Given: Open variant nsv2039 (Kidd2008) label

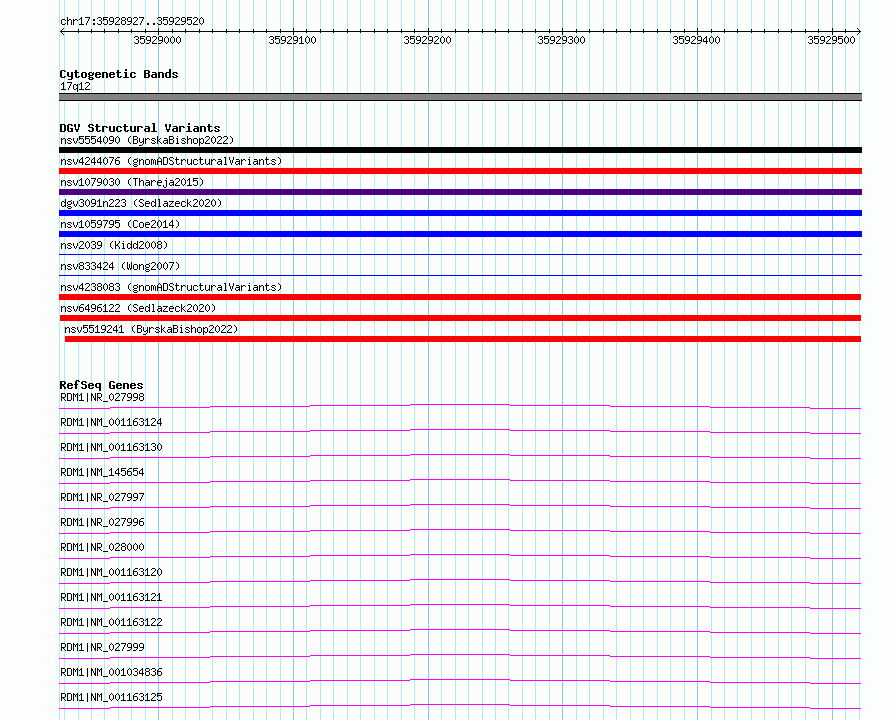Looking at the screenshot, I should pos(114,245).
